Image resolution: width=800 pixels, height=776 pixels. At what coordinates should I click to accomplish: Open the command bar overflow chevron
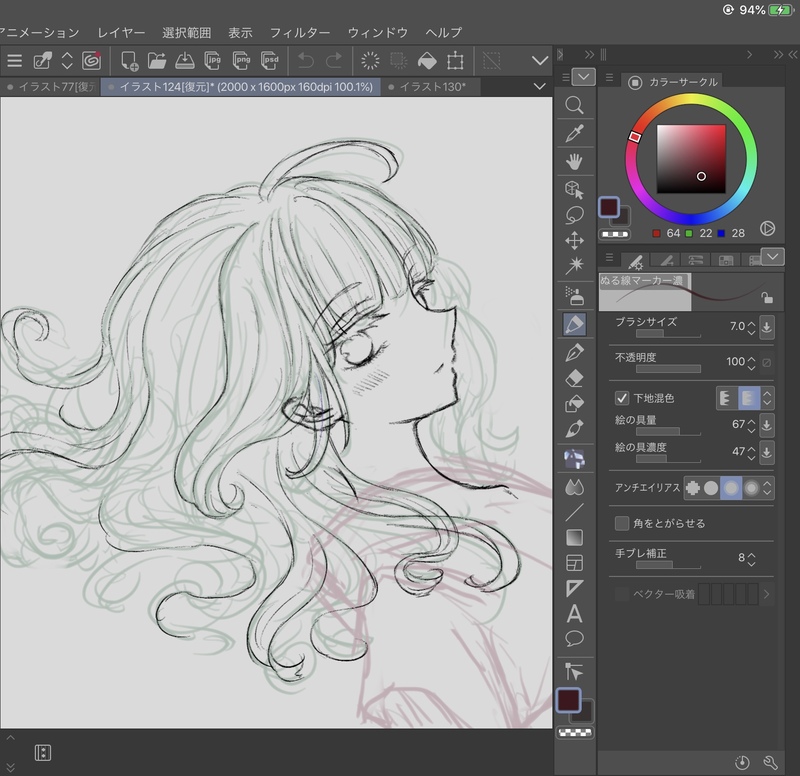541,60
